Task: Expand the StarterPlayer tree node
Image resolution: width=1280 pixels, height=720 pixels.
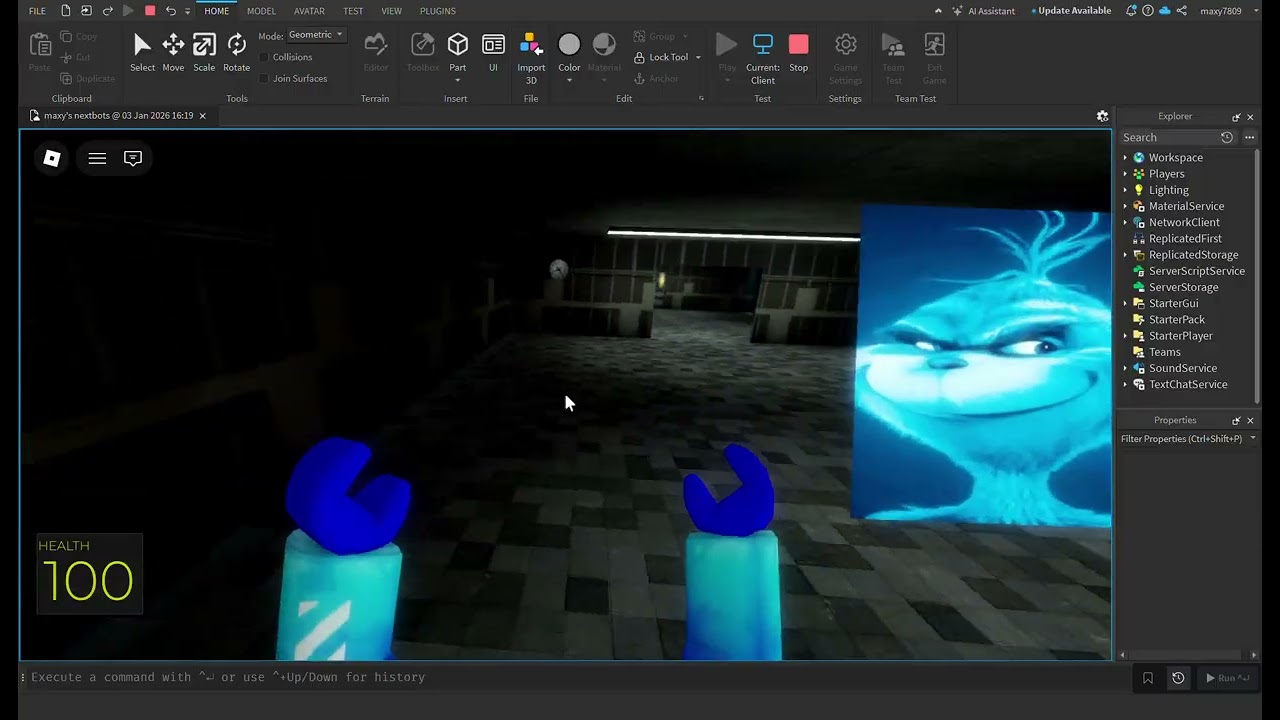Action: tap(1125, 336)
